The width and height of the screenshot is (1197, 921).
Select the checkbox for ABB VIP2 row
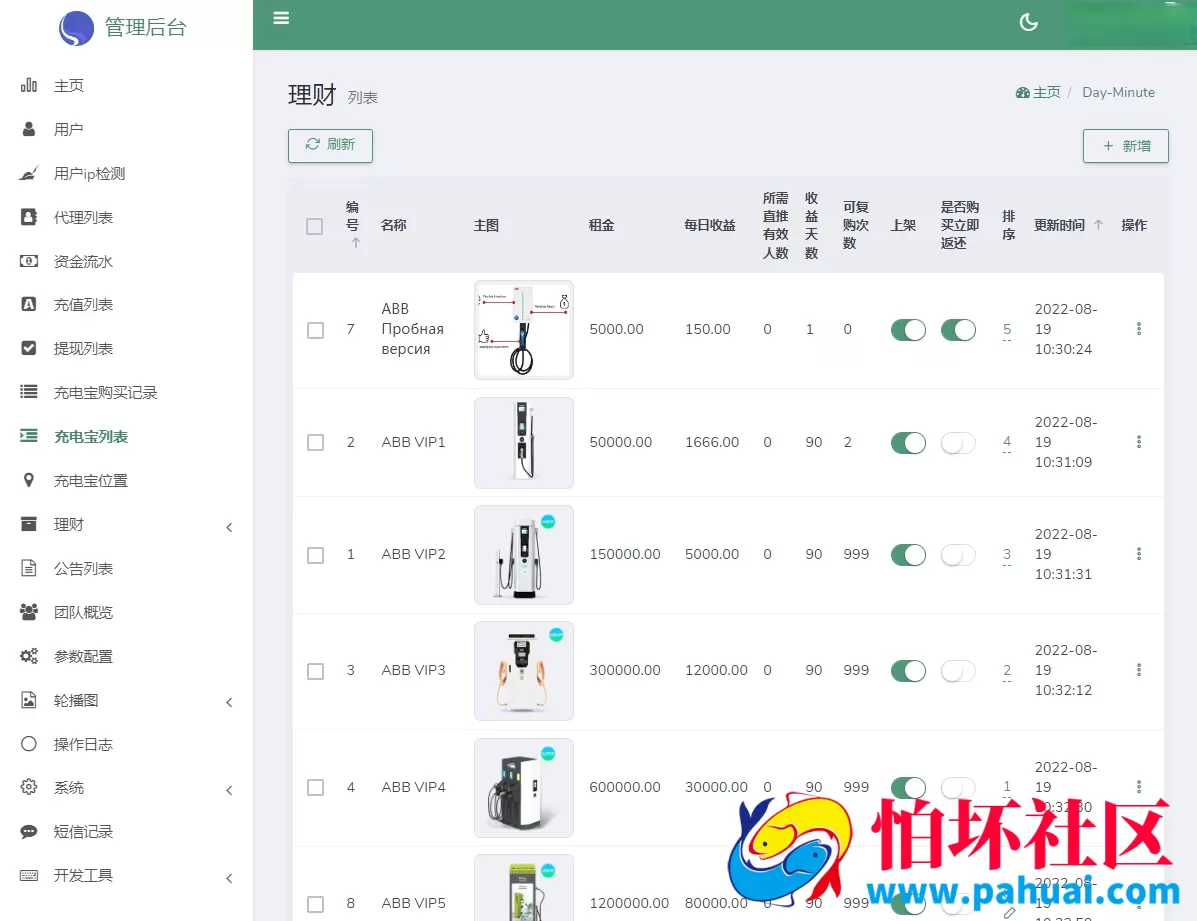point(315,555)
